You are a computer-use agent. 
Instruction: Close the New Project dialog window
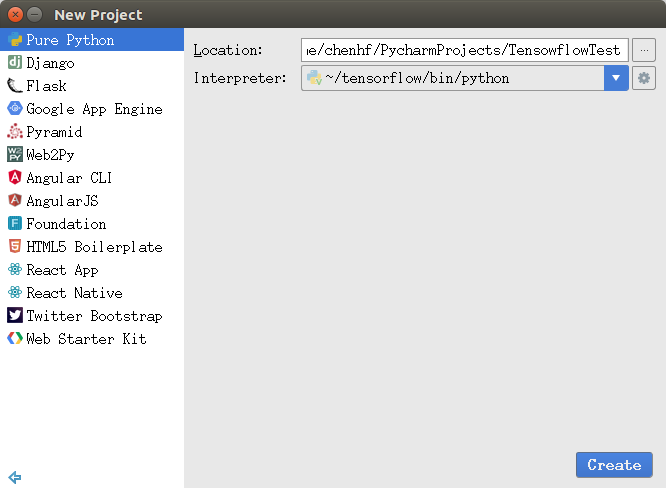[15, 14]
